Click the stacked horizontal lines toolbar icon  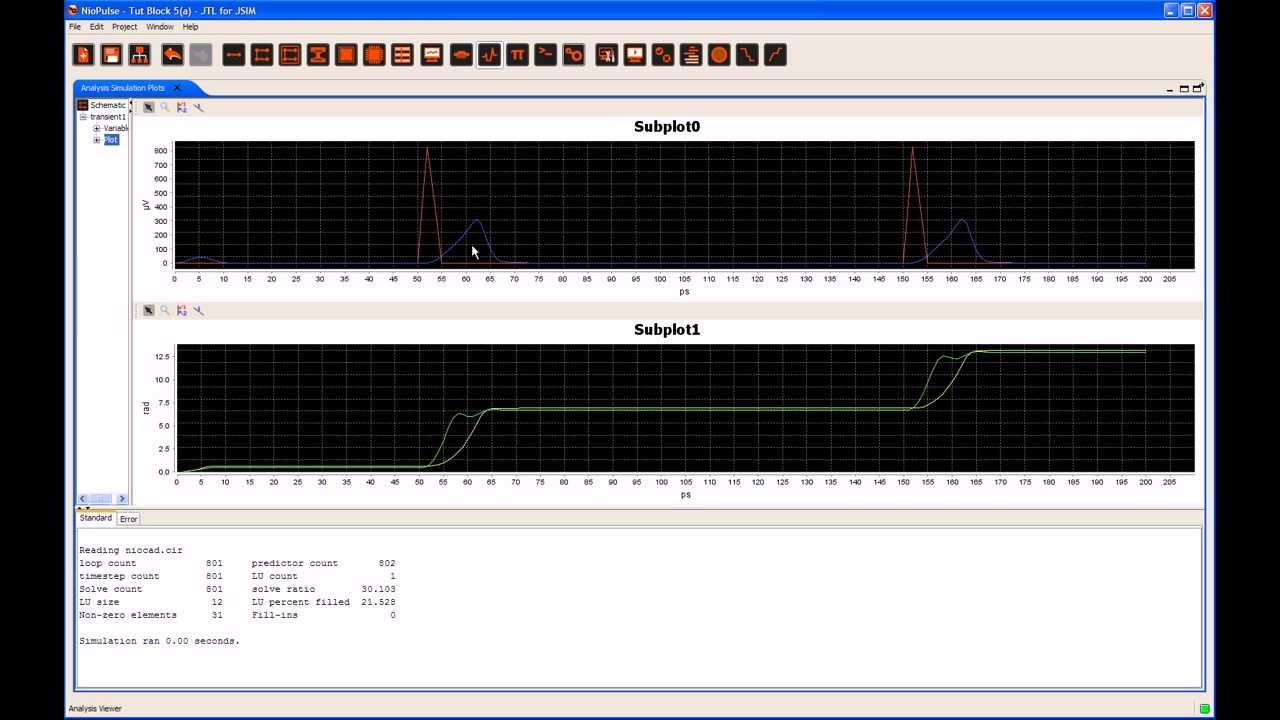coord(691,55)
